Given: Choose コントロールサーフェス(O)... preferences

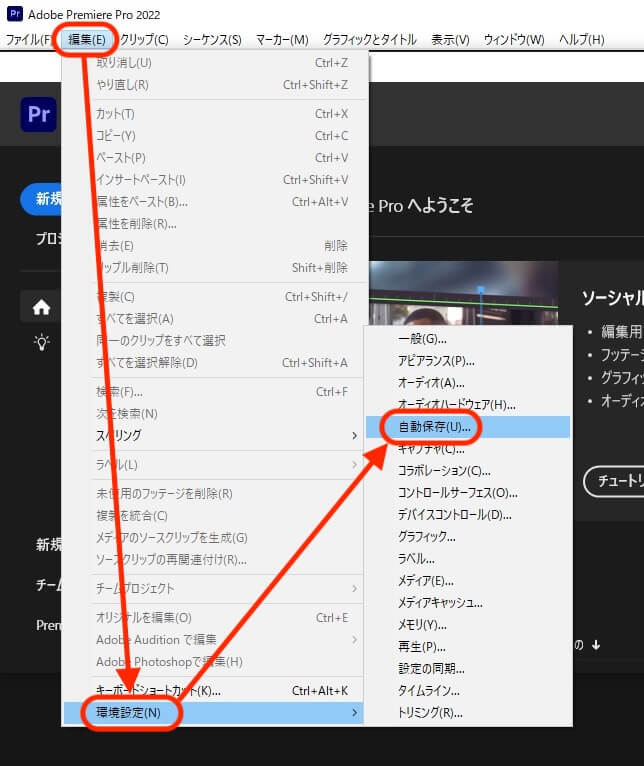Looking at the screenshot, I should (468, 493).
